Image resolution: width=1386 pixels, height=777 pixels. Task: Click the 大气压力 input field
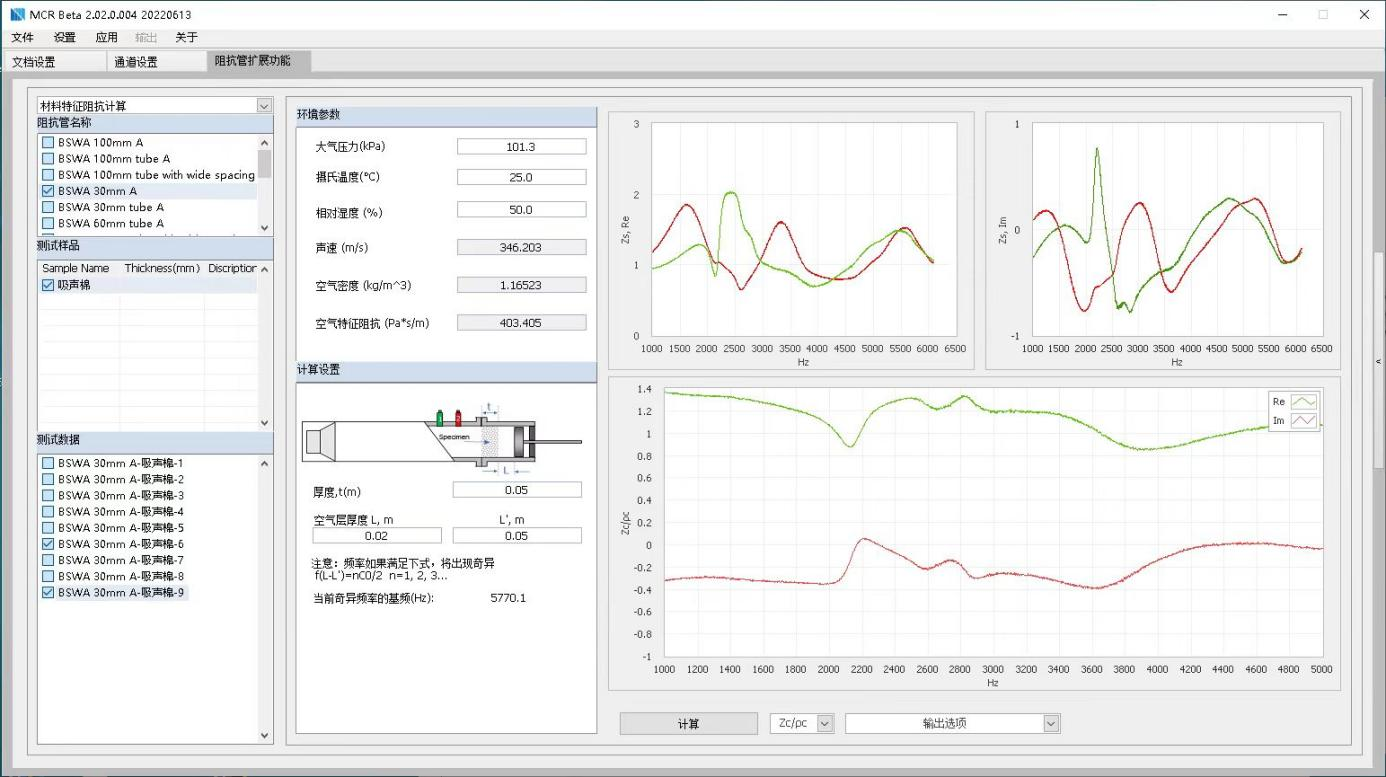(521, 147)
